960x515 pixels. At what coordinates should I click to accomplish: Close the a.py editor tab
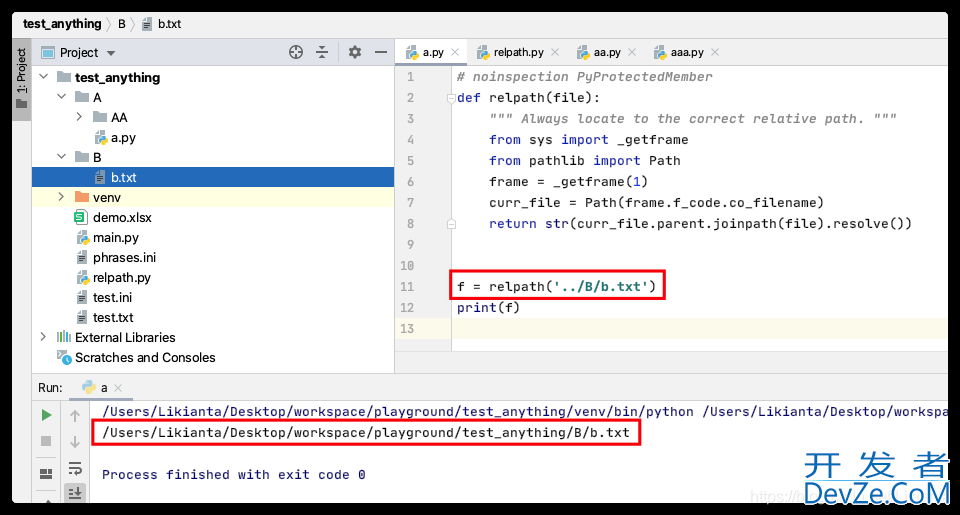455,53
